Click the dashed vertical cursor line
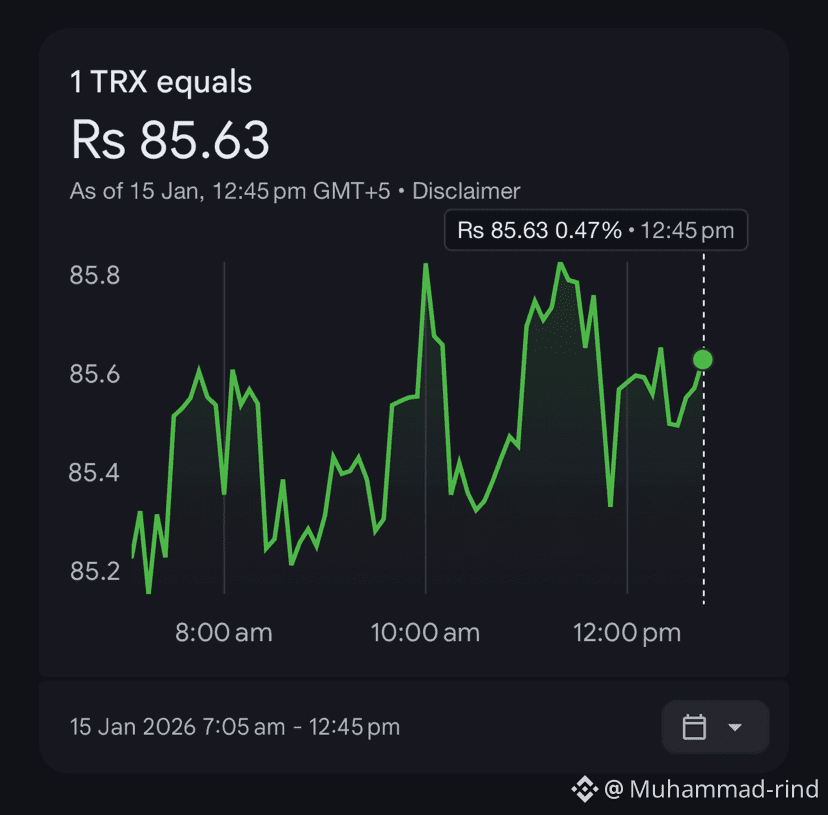The image size is (828, 815). point(703,480)
